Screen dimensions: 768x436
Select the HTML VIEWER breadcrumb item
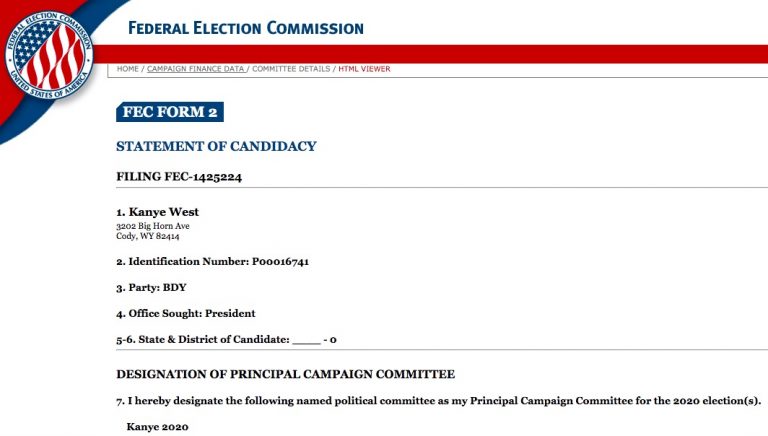pyautogui.click(x=364, y=69)
